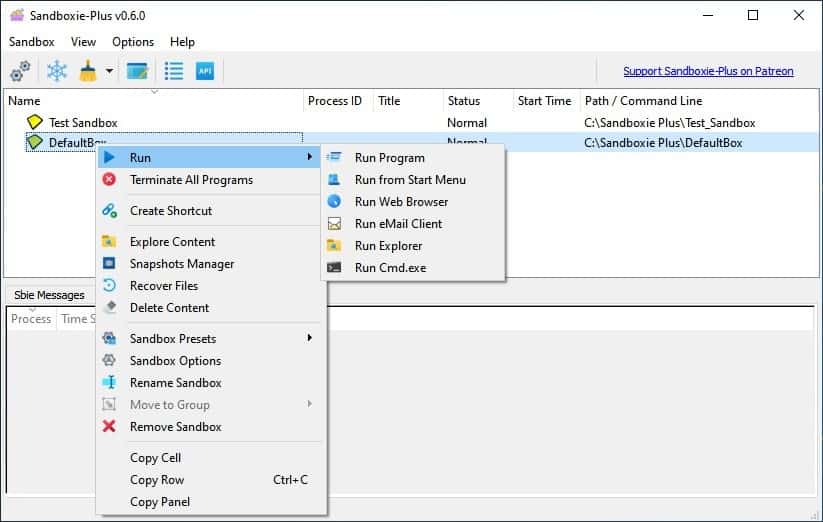Image resolution: width=823 pixels, height=522 pixels.
Task: Click the snowflake toolbar icon
Action: (57, 72)
